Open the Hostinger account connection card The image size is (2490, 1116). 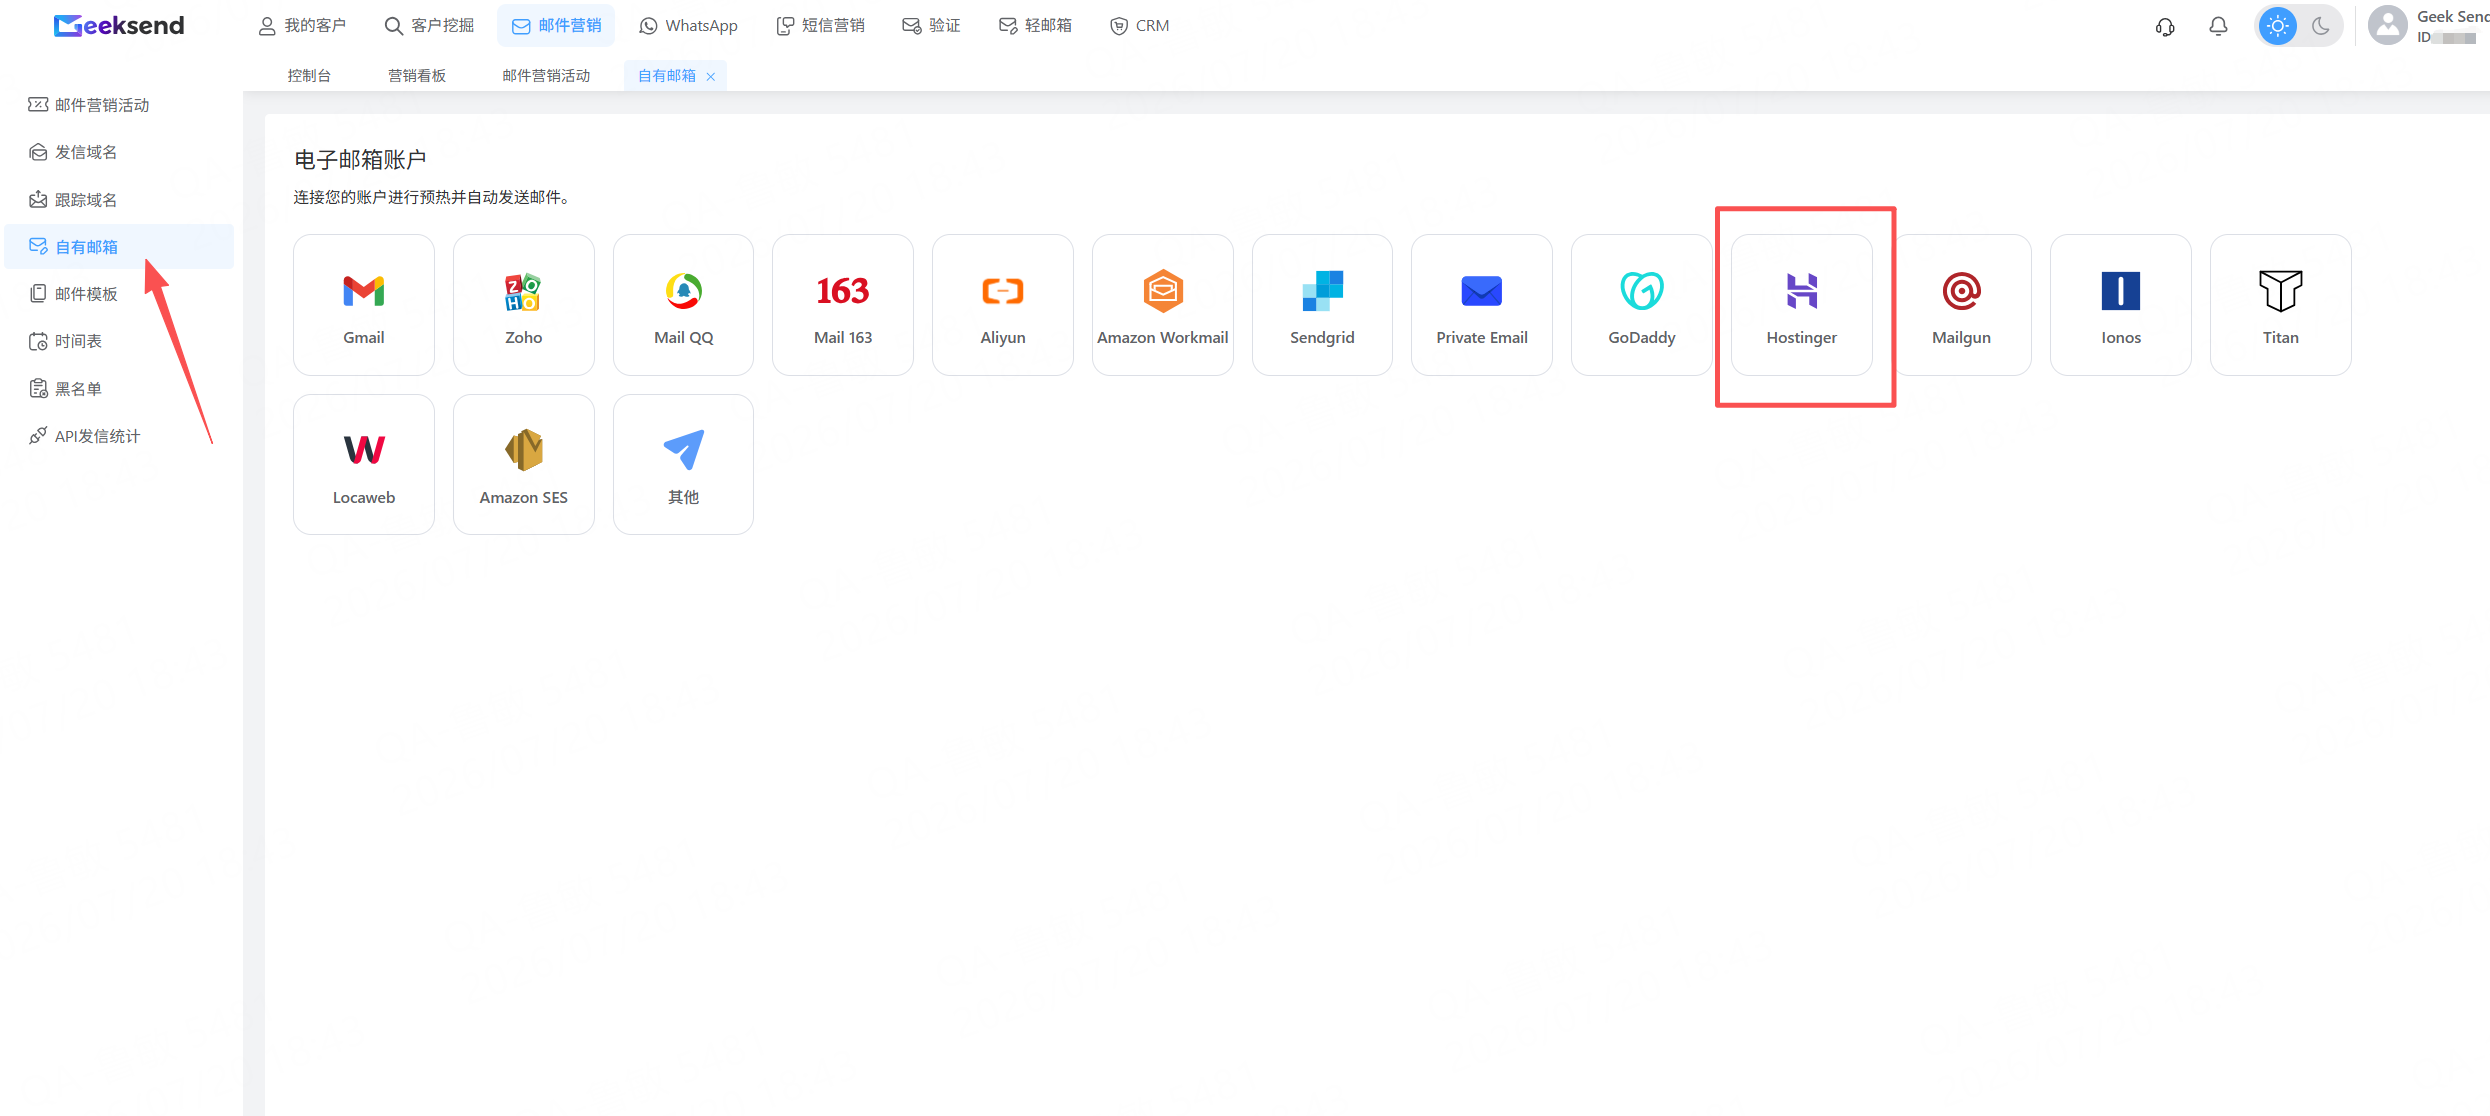click(1801, 305)
